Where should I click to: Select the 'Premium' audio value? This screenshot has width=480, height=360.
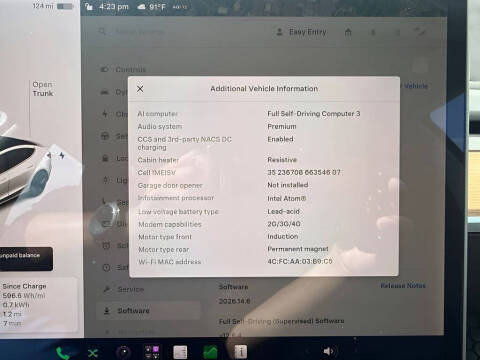click(282, 127)
